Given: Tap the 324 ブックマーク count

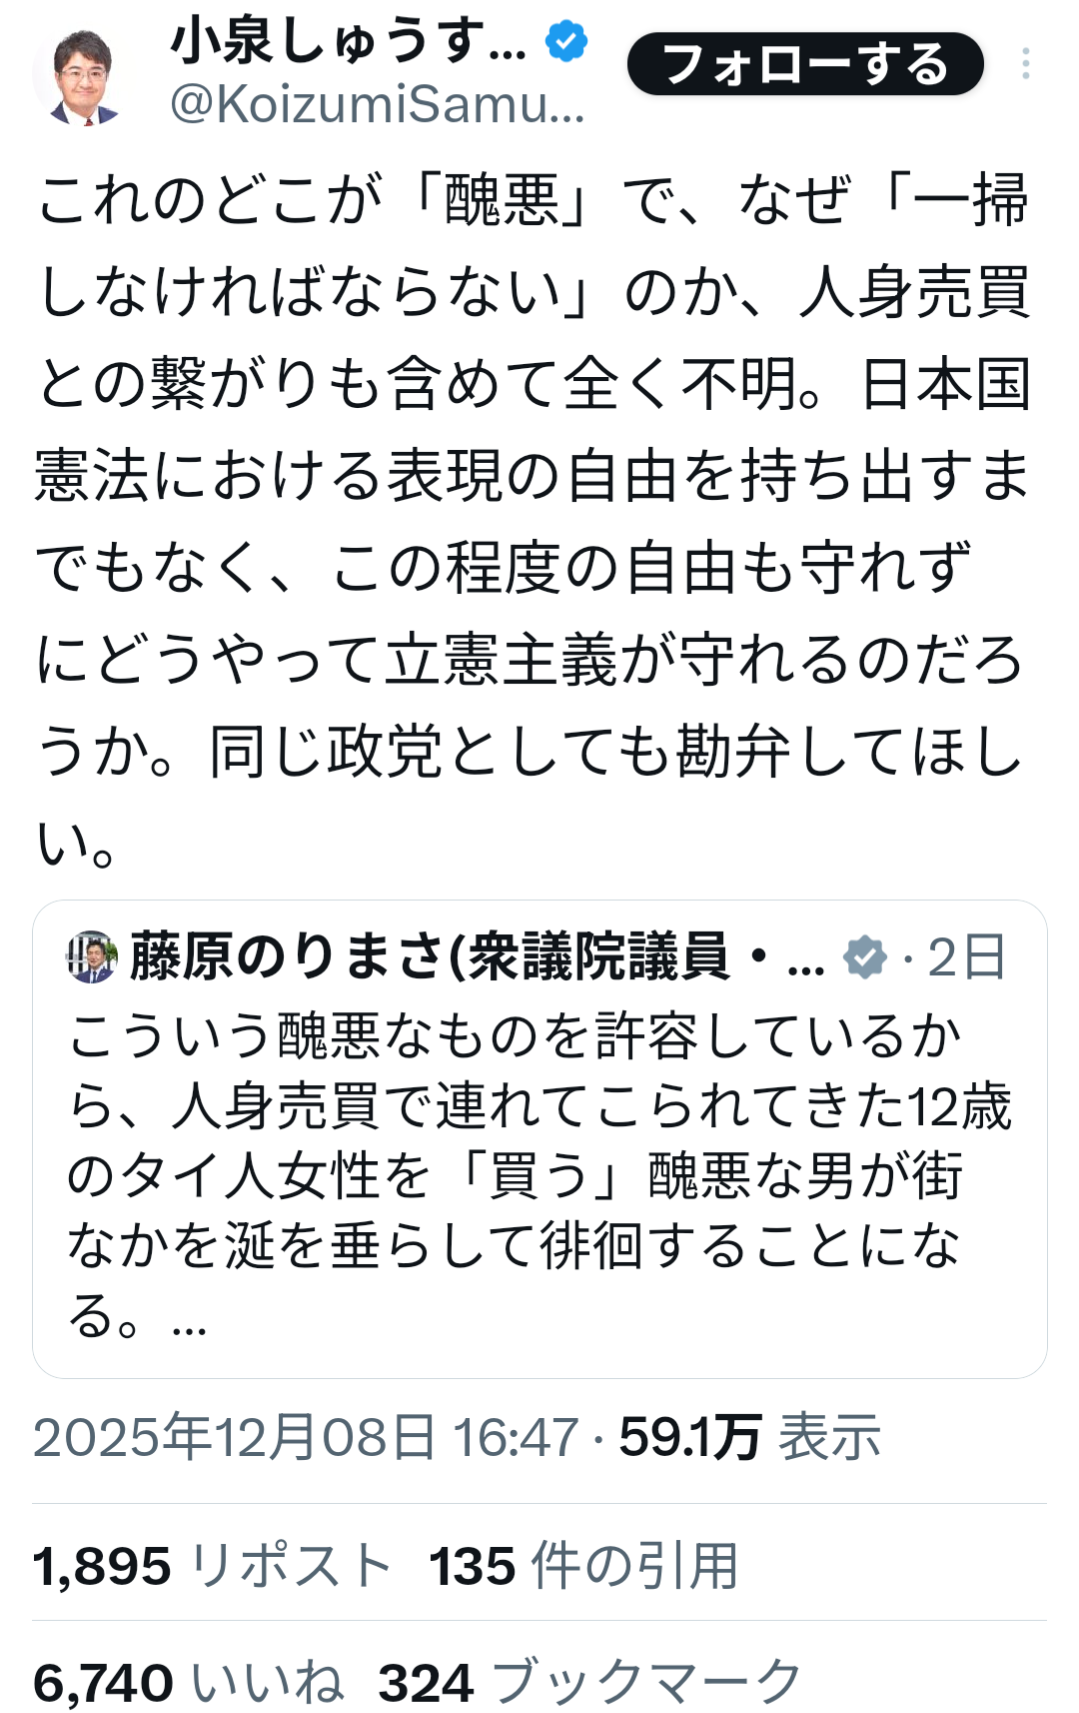Looking at the screenshot, I should click(x=589, y=1682).
